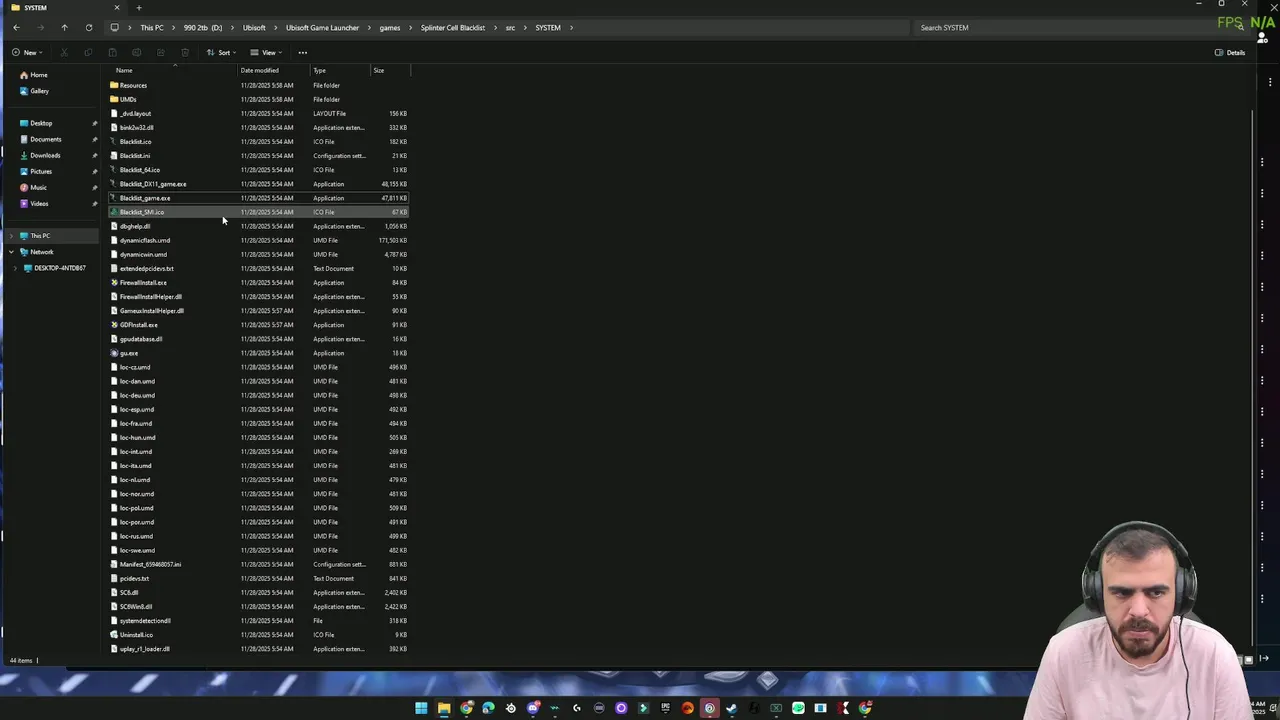Screen dimensions: 1280x720
Task: Open Videos quick access folder
Action: tap(39, 203)
